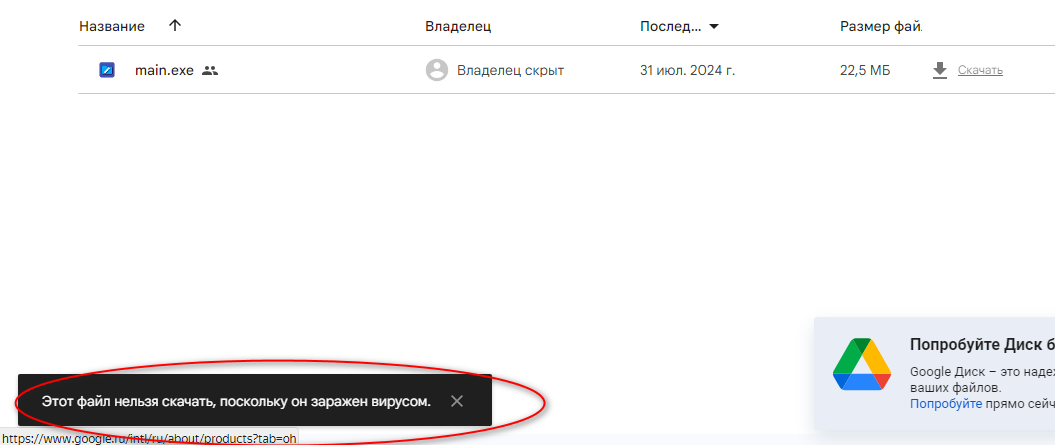Open the Послед... sort dropdown

pyautogui.click(x=714, y=27)
